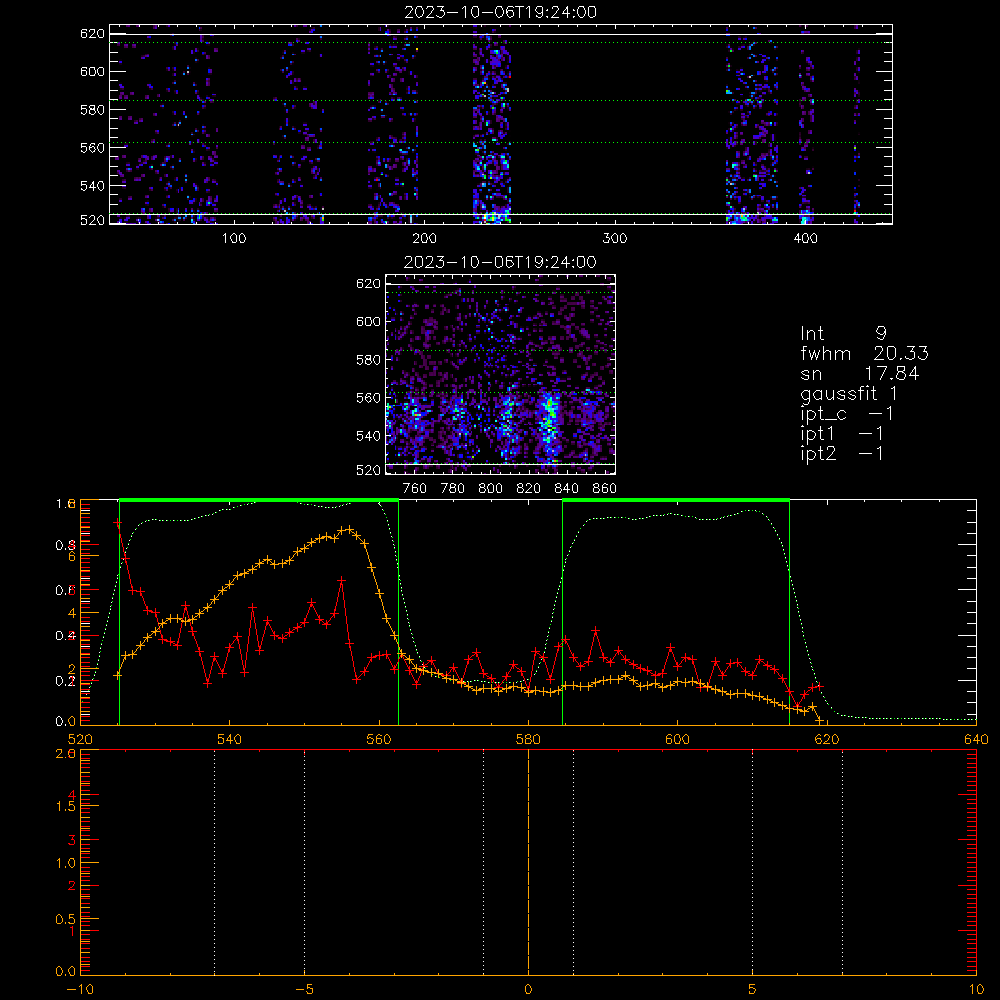The image size is (1000, 1000).
Task: Click the timestamp title above the small middle image
Action: [x=500, y=262]
